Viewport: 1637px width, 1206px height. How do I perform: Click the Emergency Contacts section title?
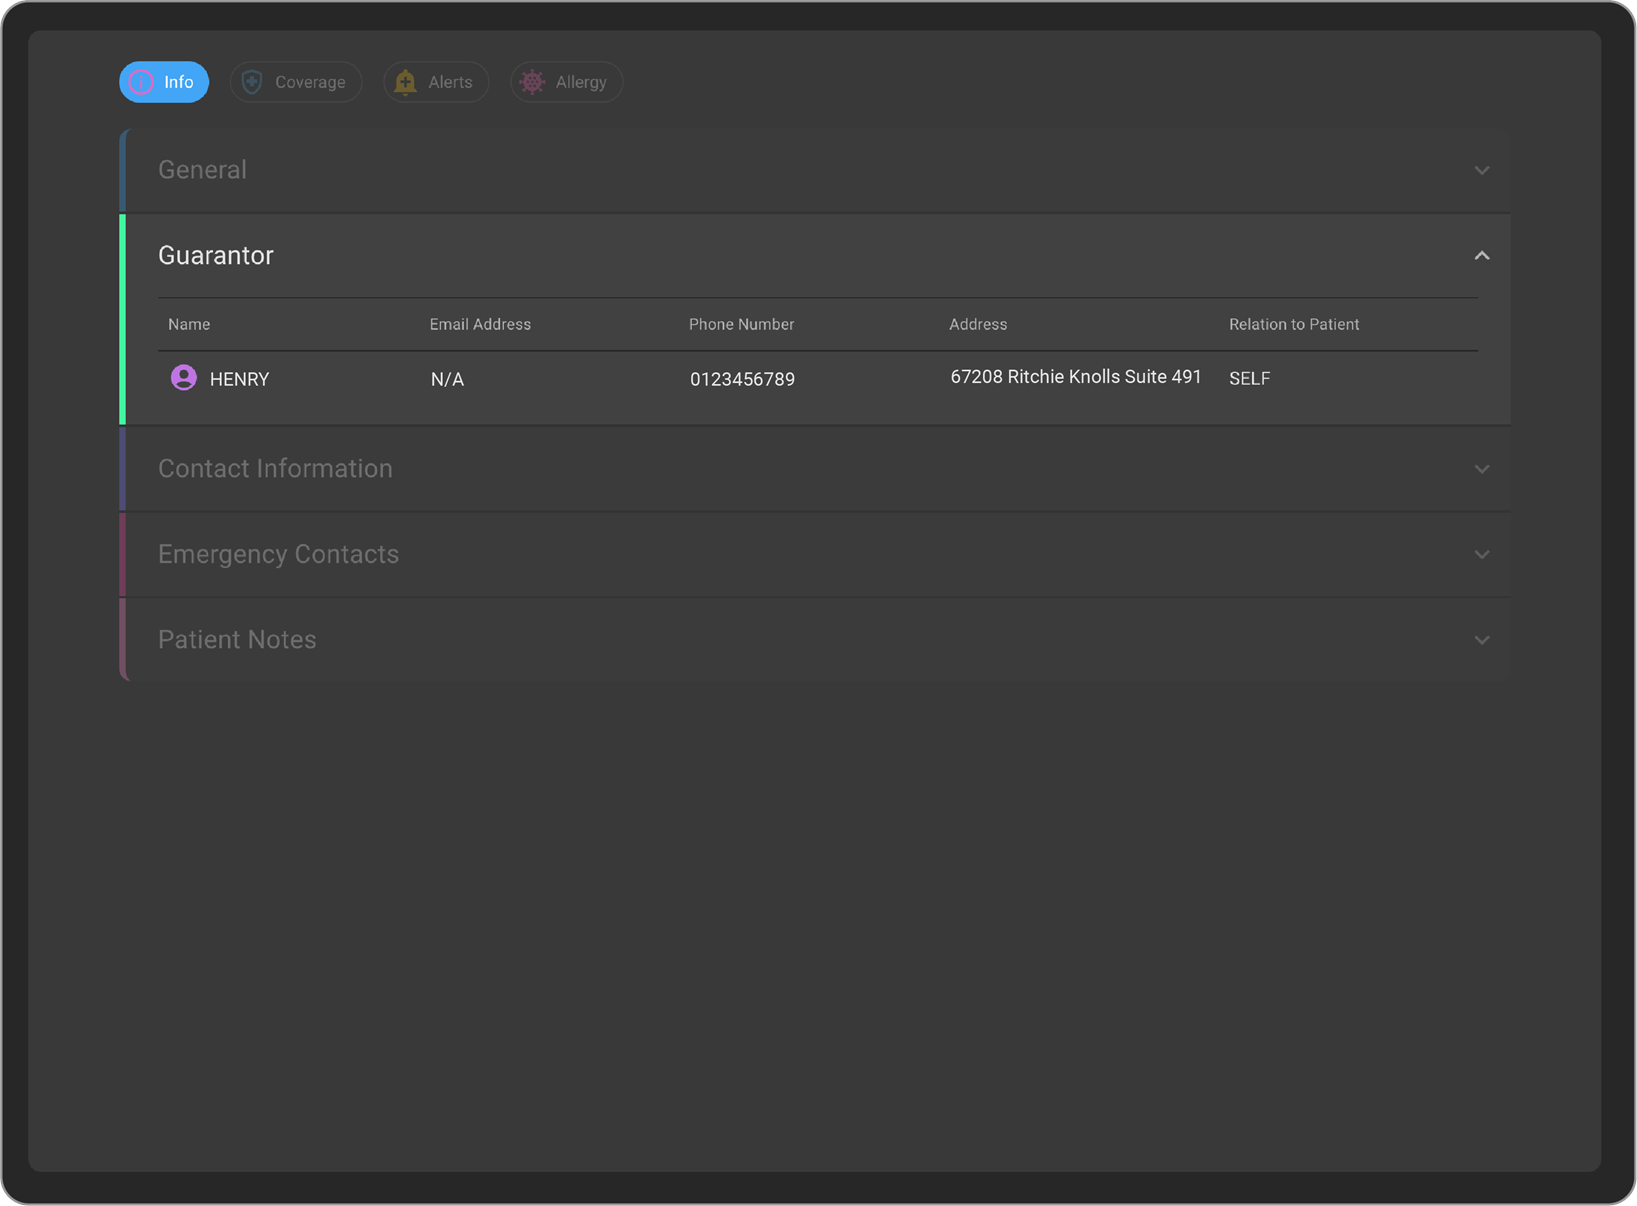click(x=278, y=554)
